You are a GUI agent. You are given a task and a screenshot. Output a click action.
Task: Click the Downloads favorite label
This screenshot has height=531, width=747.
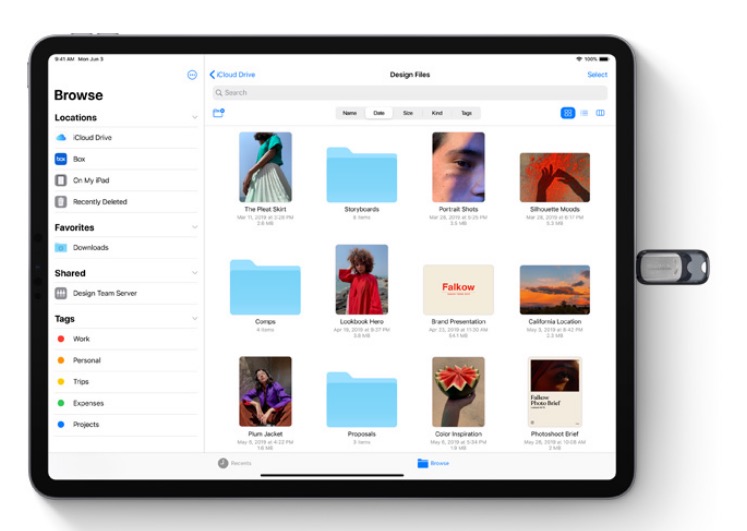coord(91,248)
